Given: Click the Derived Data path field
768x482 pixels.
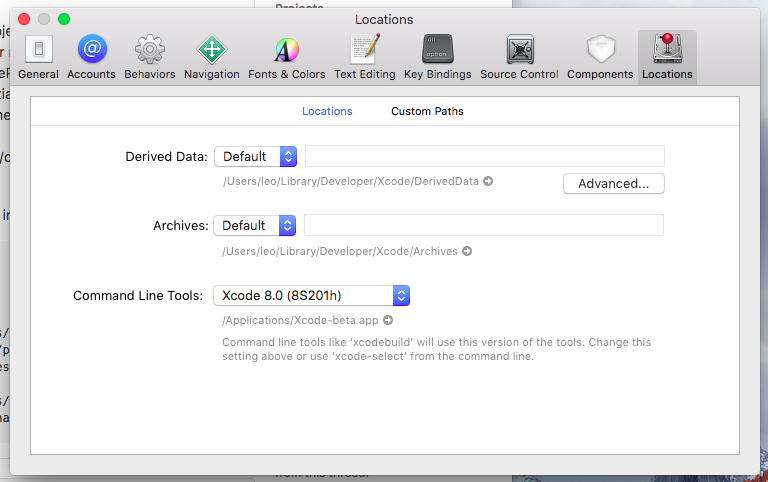Looking at the screenshot, I should pos(485,156).
